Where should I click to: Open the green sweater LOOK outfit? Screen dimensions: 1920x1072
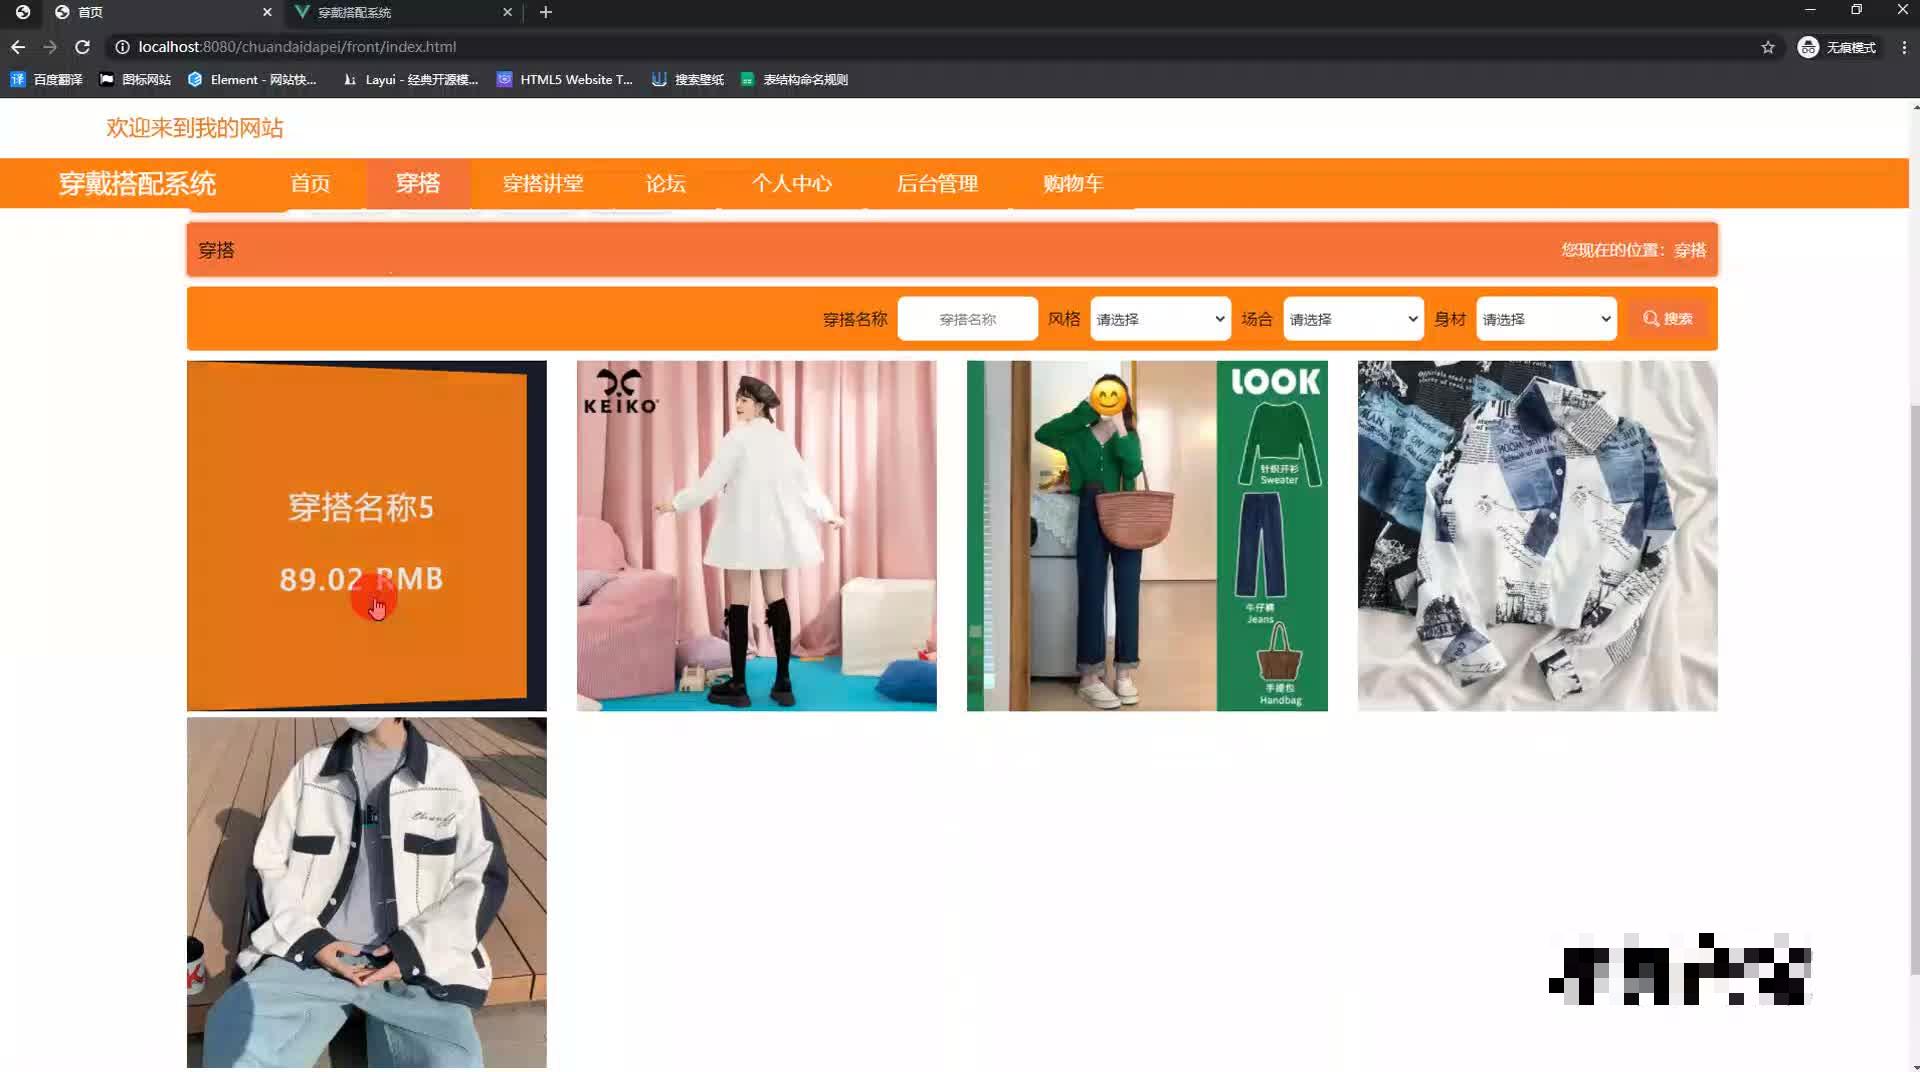(x=1147, y=536)
